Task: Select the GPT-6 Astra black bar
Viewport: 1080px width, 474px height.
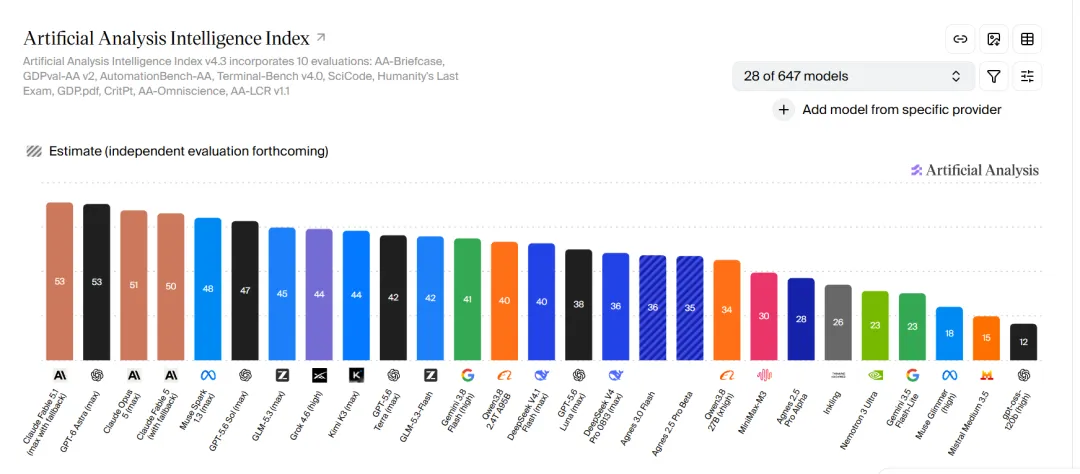Action: tap(96, 282)
